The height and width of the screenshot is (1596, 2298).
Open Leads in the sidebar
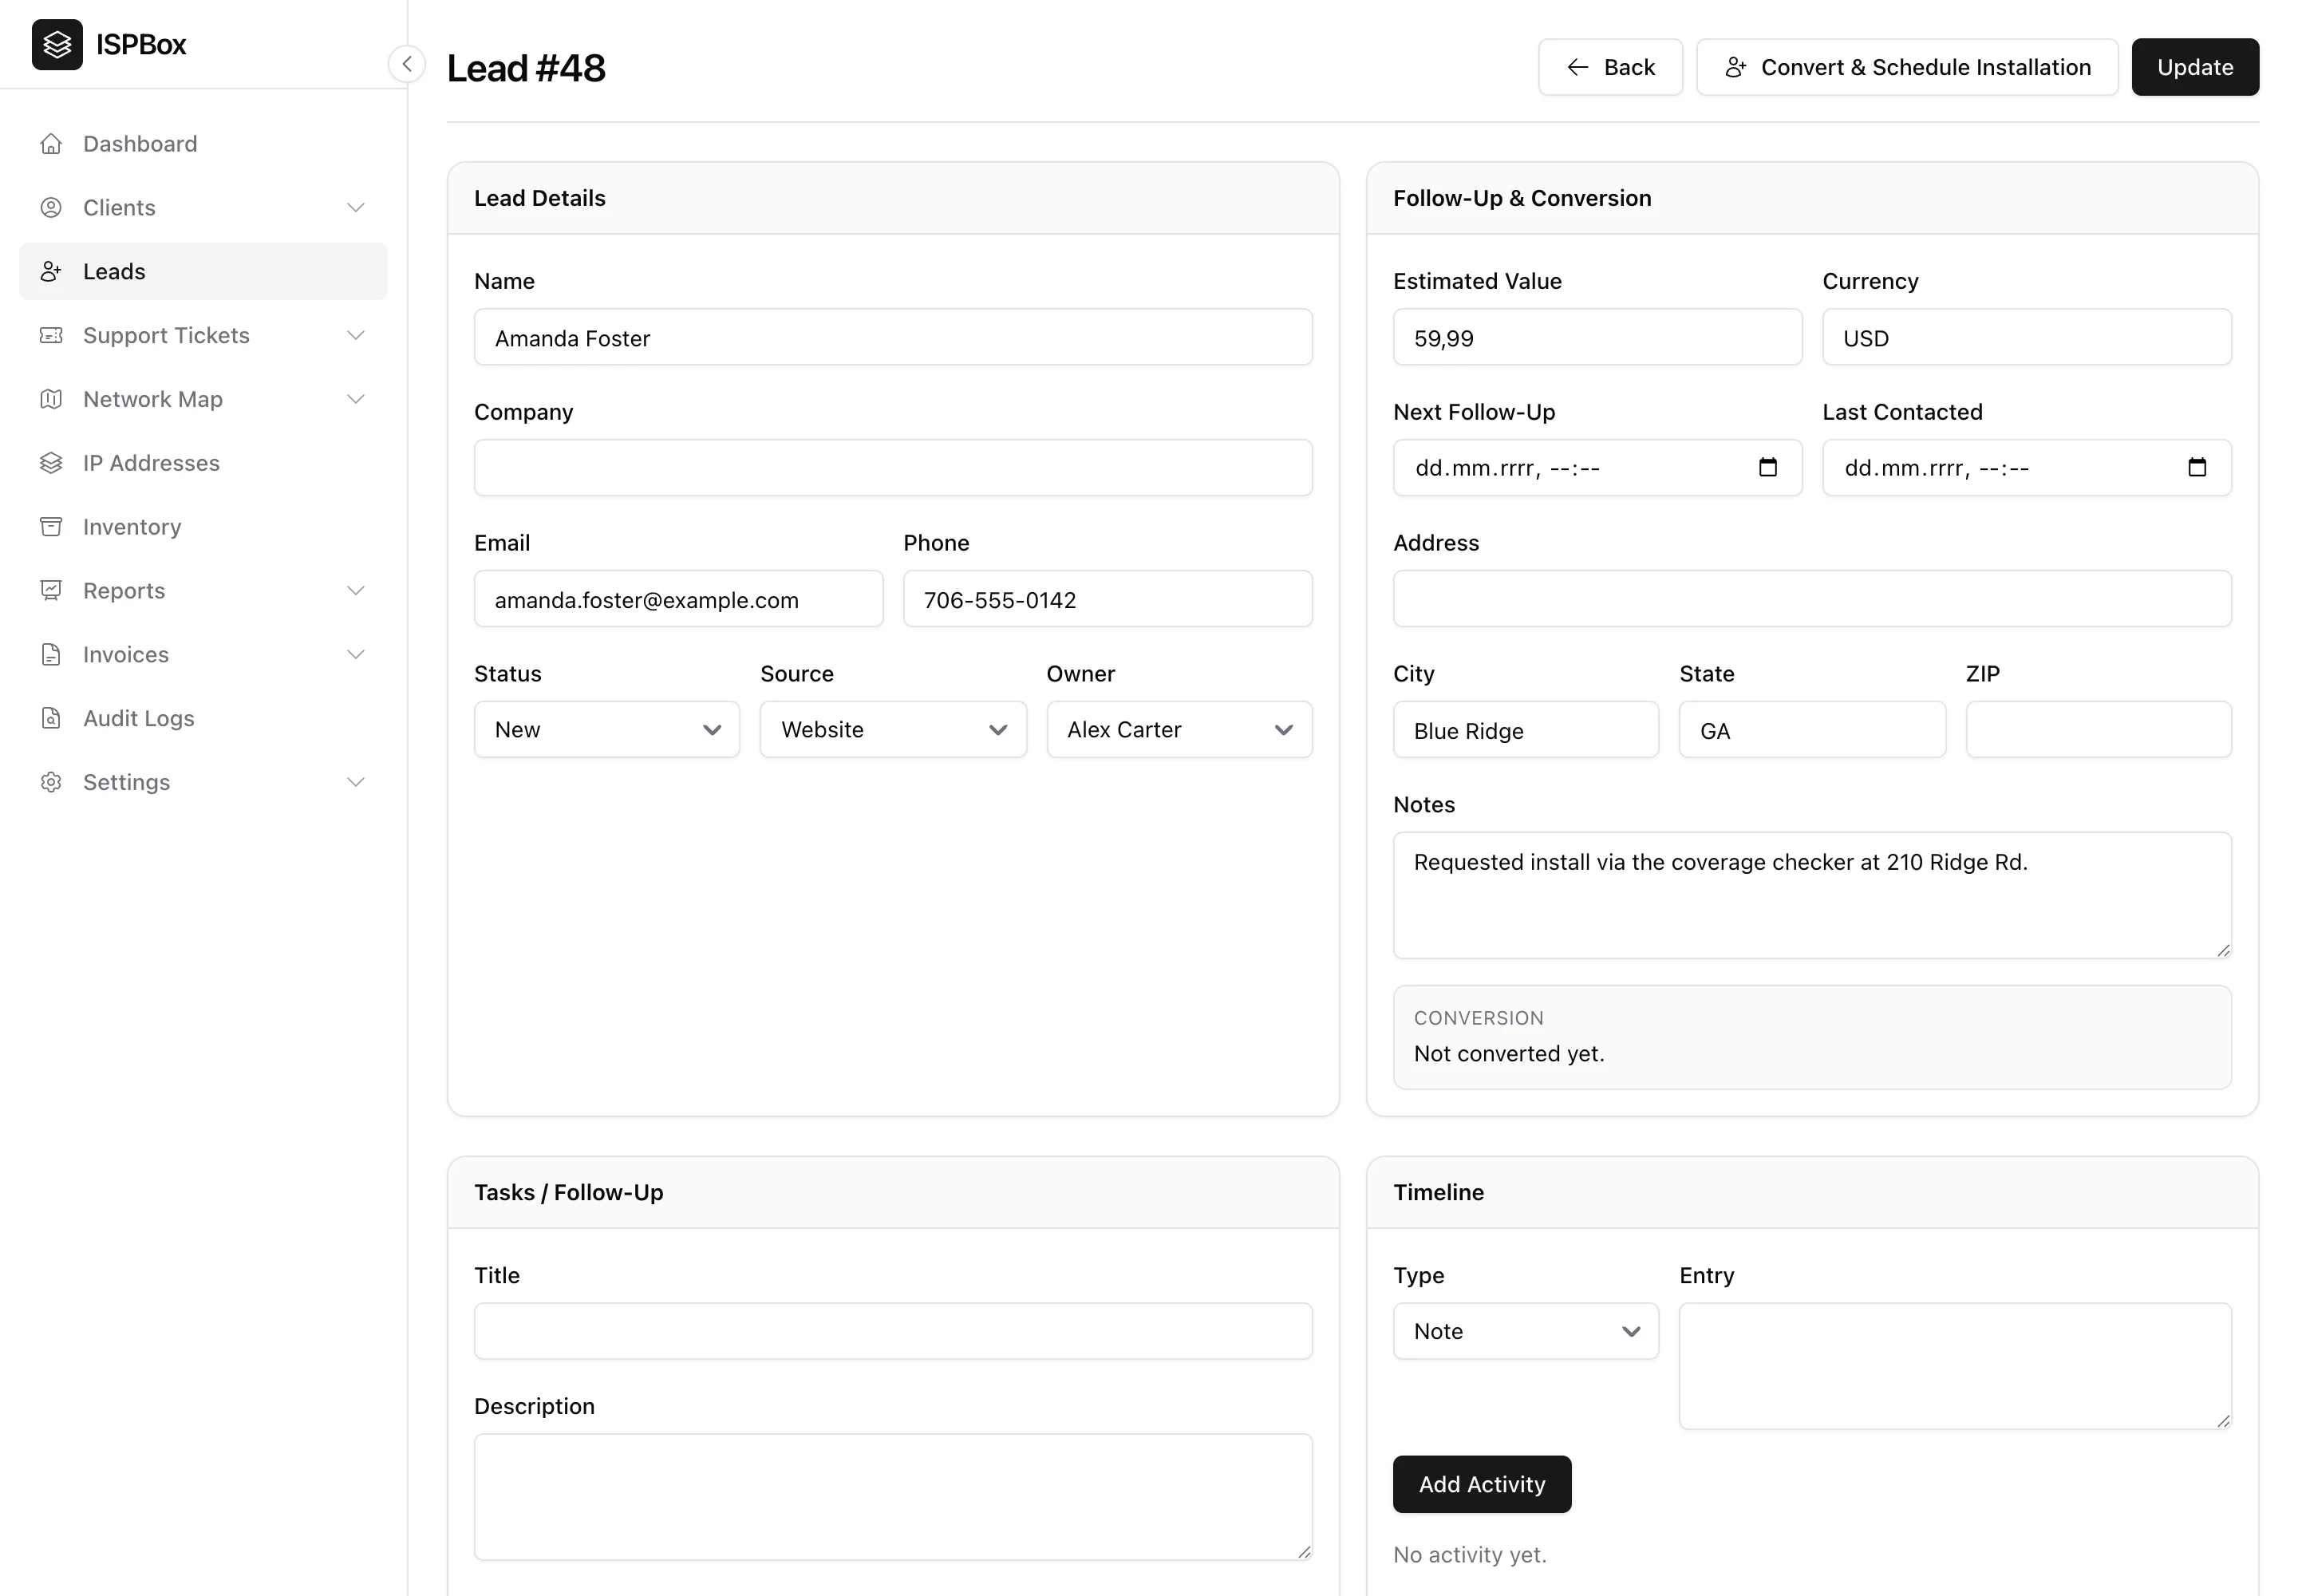pos(203,272)
